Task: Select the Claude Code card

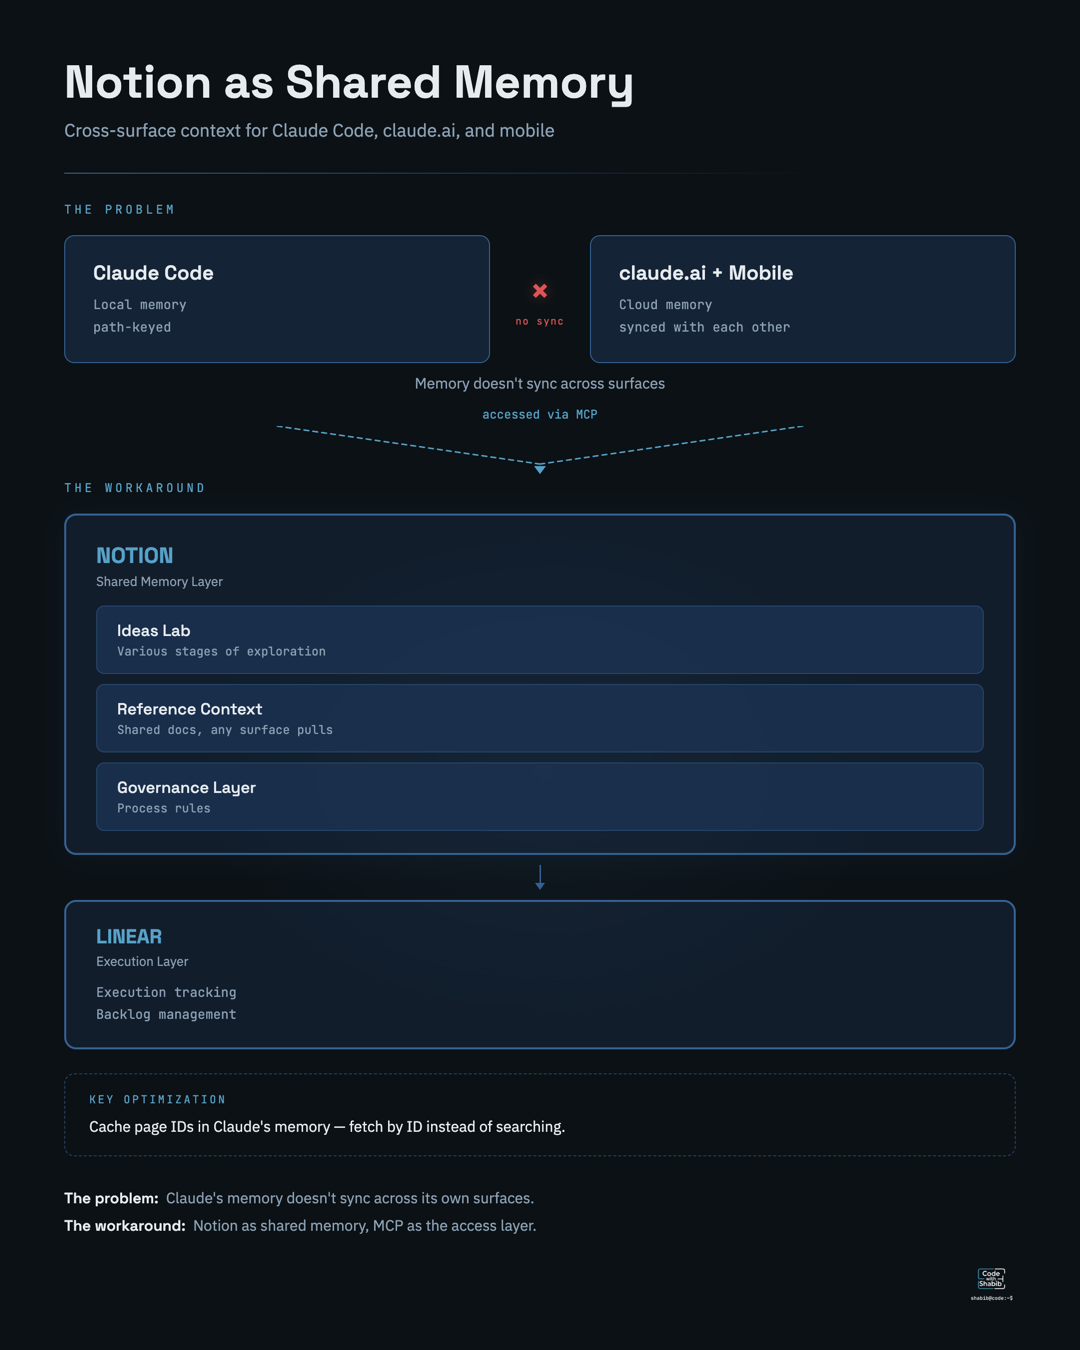Action: 277,299
